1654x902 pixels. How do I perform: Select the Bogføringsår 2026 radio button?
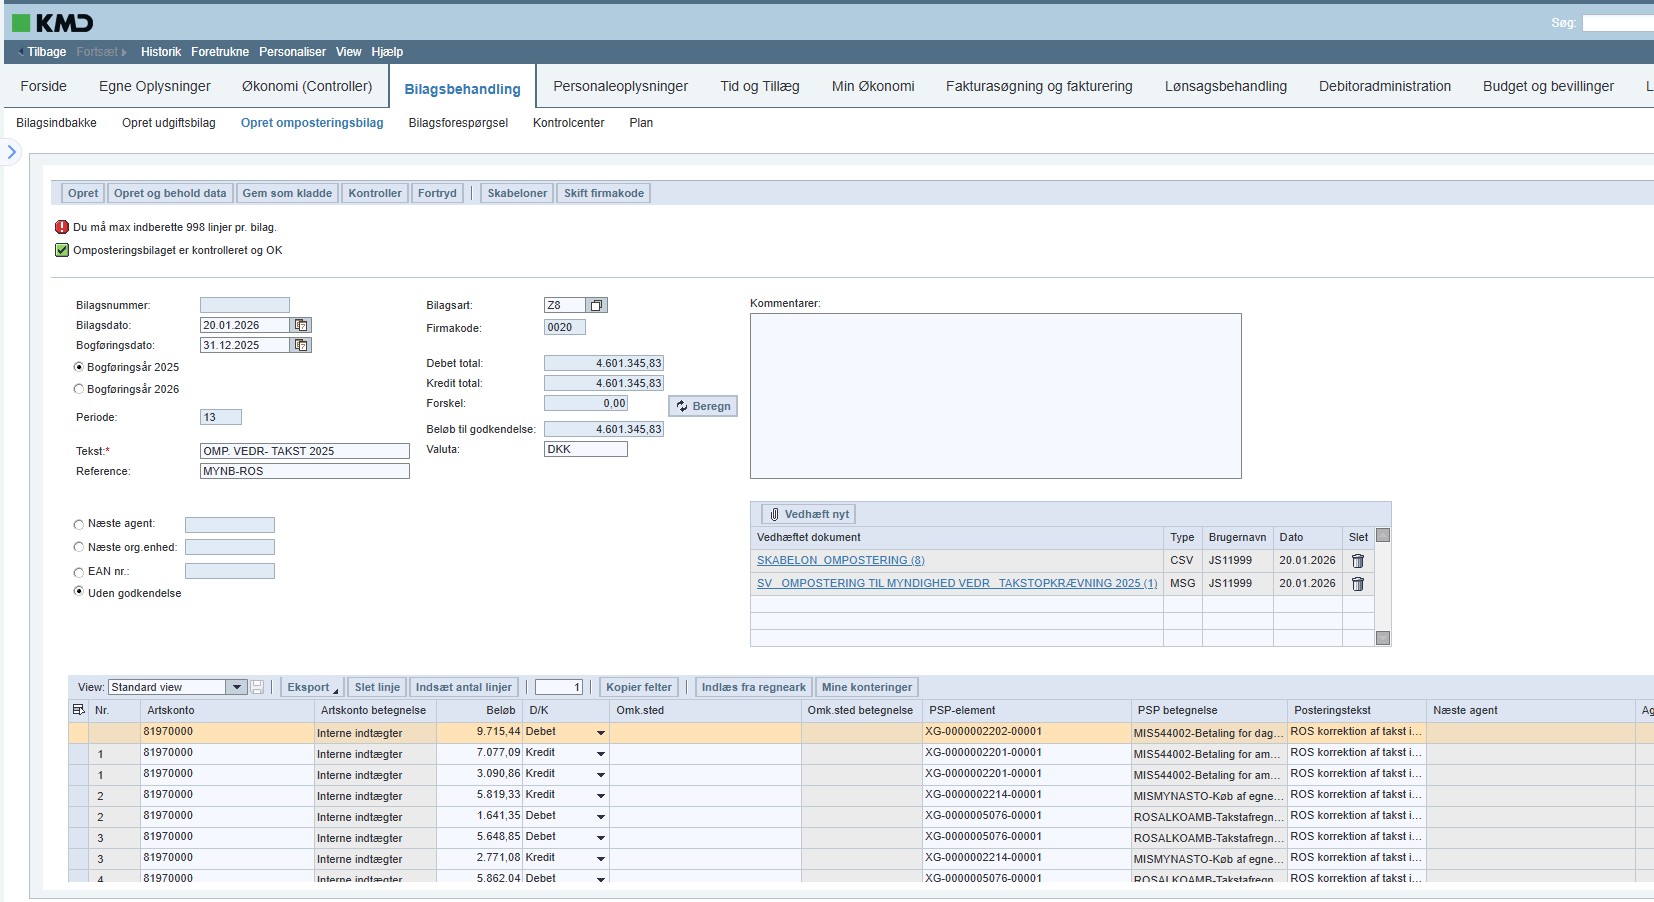pyautogui.click(x=79, y=389)
